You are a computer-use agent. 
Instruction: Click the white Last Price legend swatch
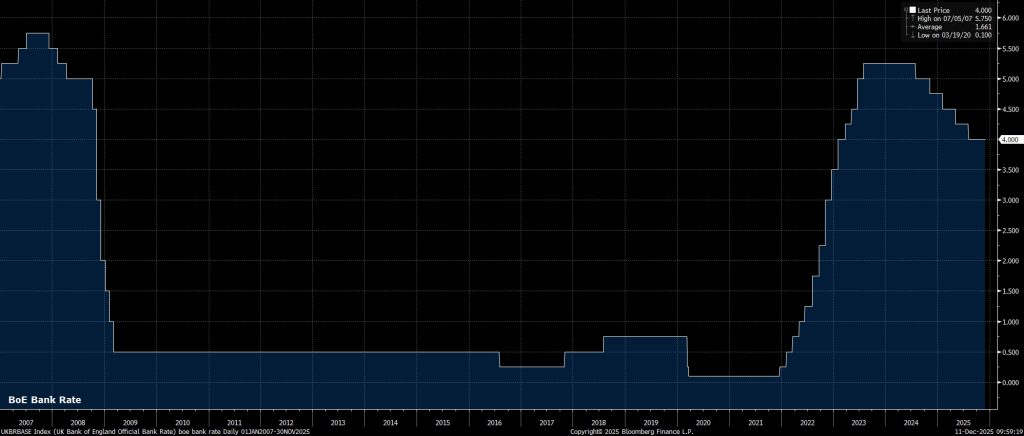(x=913, y=9)
